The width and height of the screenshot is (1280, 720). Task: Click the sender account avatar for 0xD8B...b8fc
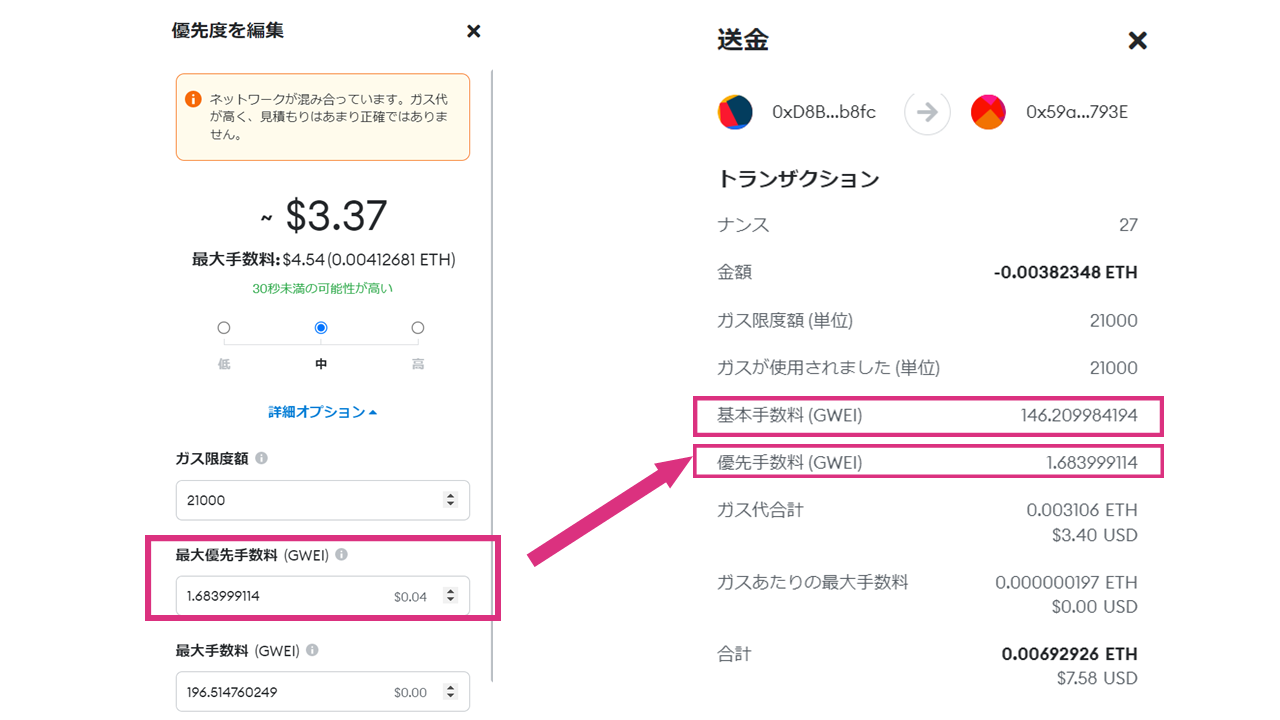(x=737, y=112)
